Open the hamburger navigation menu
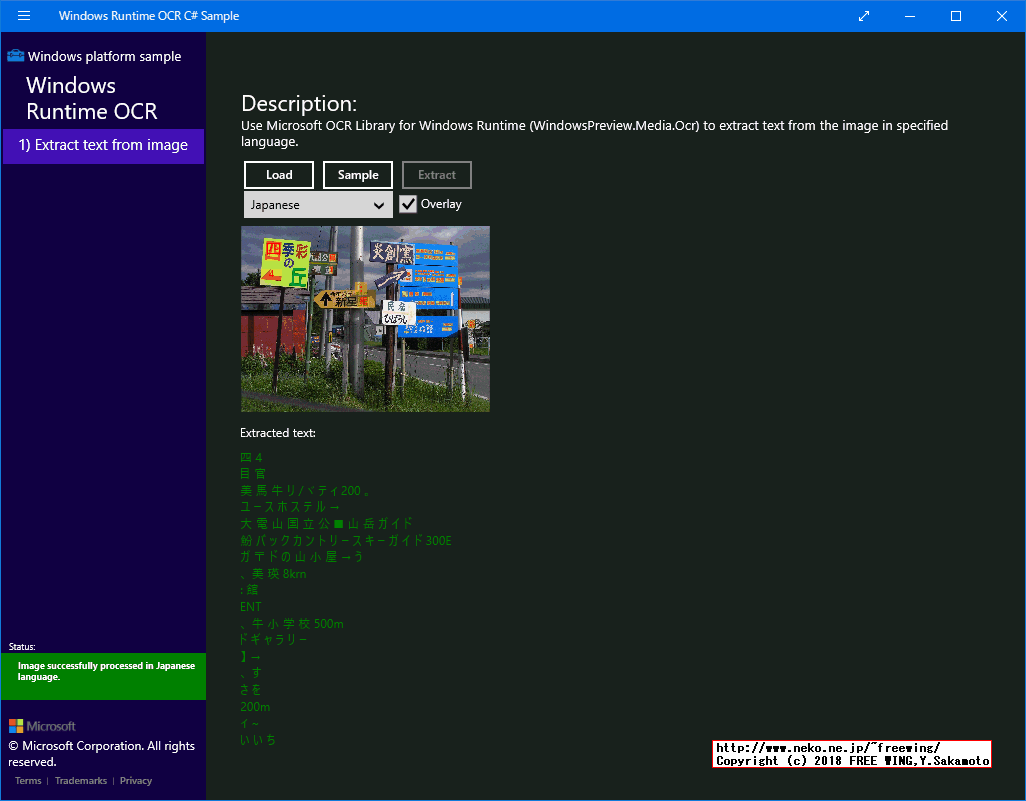This screenshot has width=1026, height=801. 23,16
